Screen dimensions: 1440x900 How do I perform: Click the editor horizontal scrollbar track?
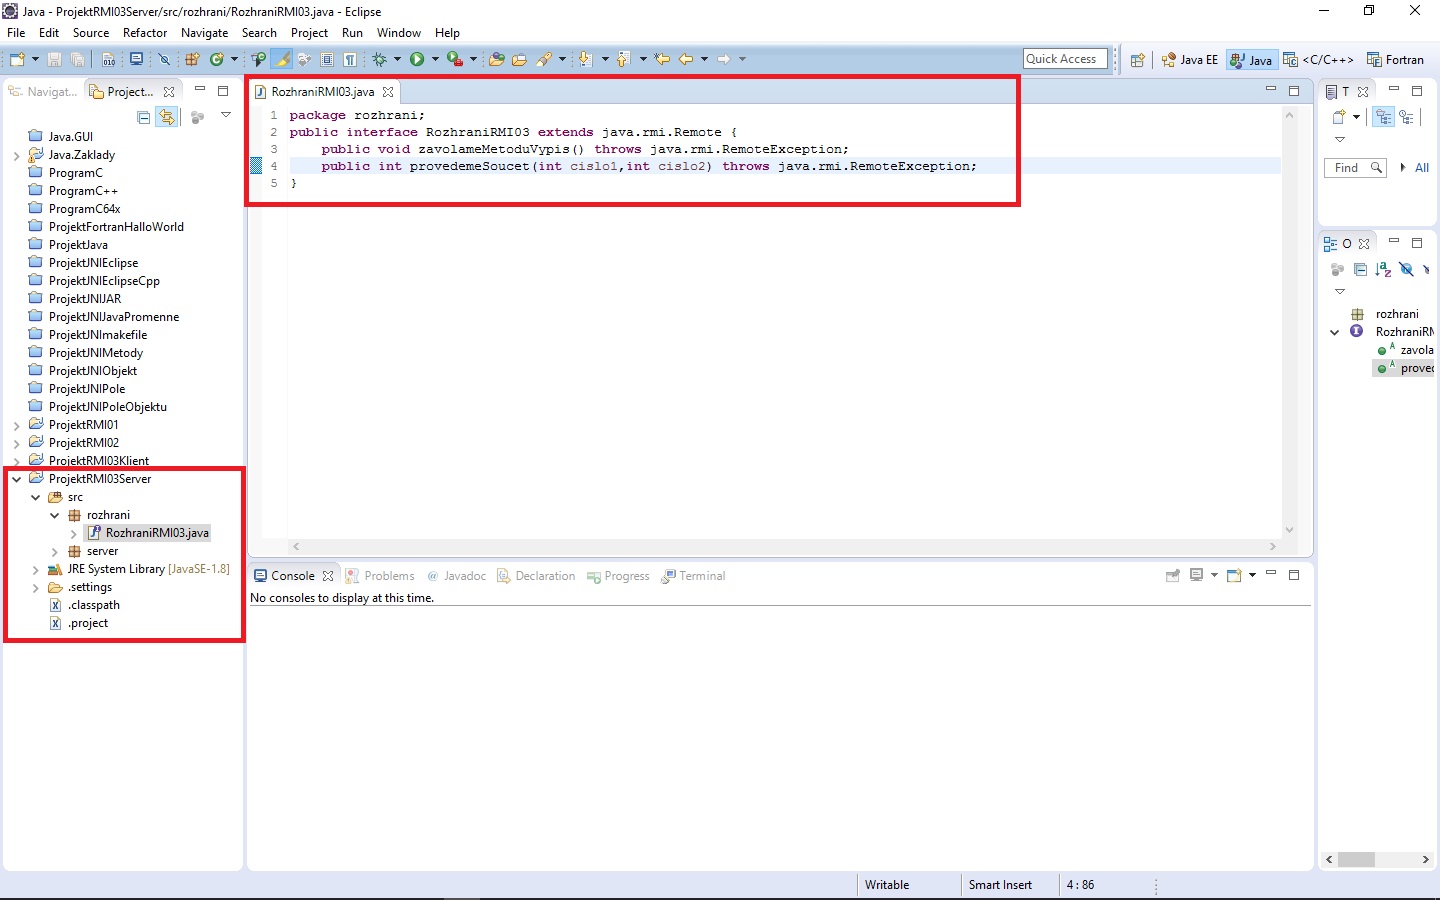coord(780,547)
